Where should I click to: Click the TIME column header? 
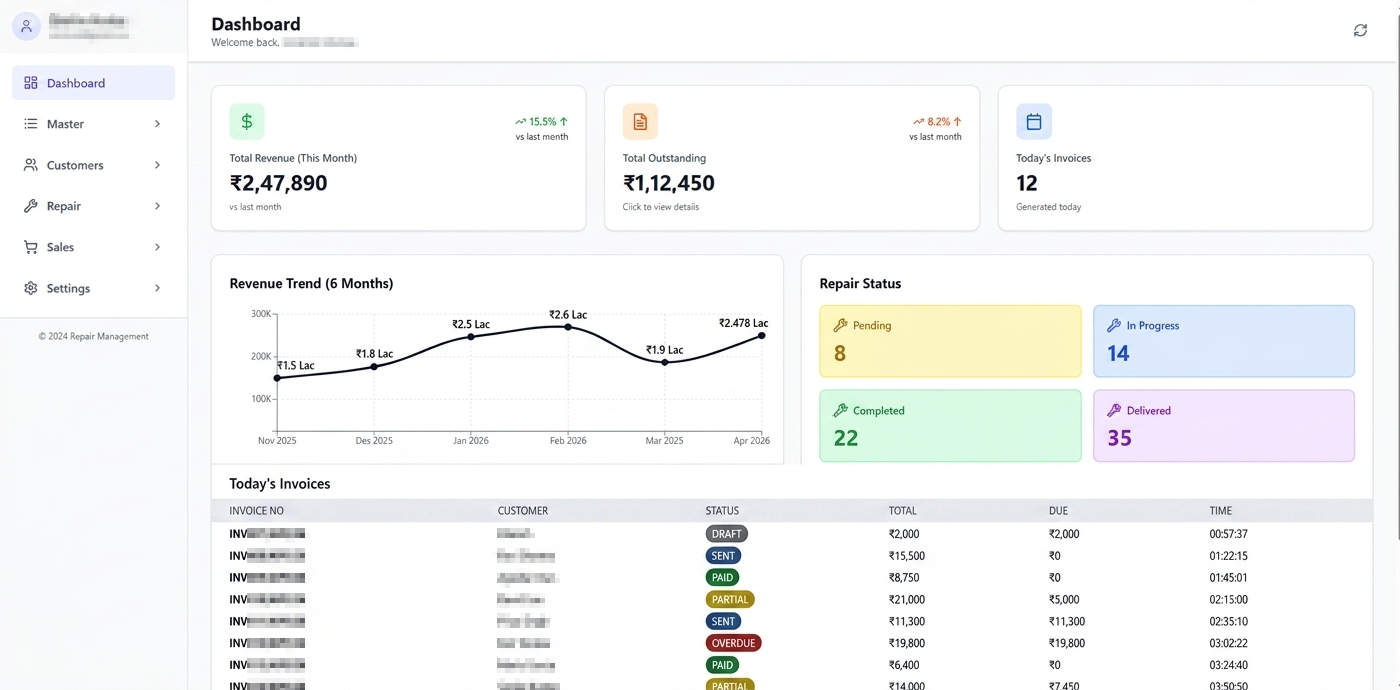click(x=1220, y=511)
